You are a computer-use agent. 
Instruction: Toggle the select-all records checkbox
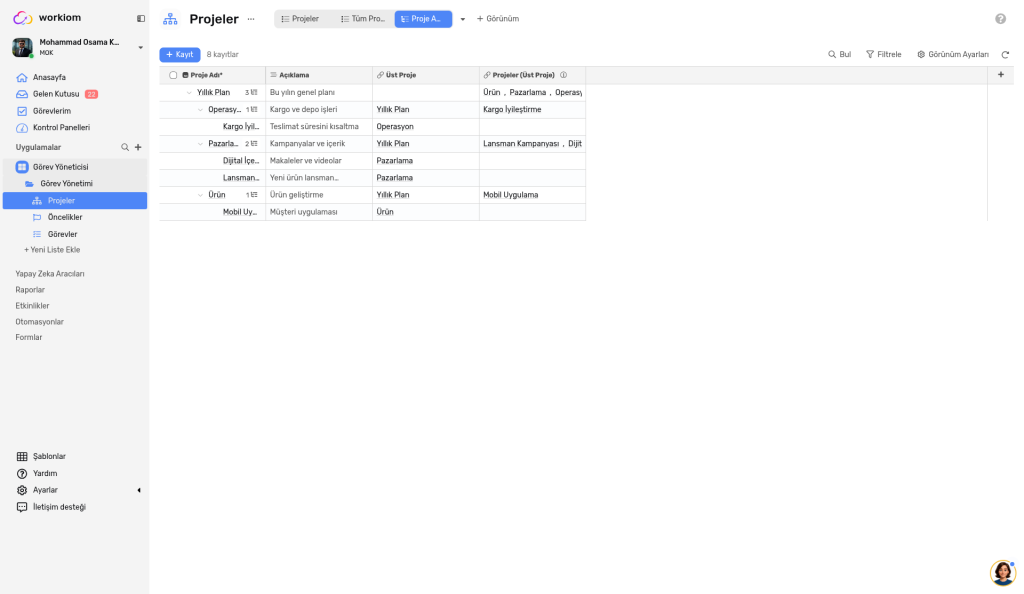coord(173,75)
